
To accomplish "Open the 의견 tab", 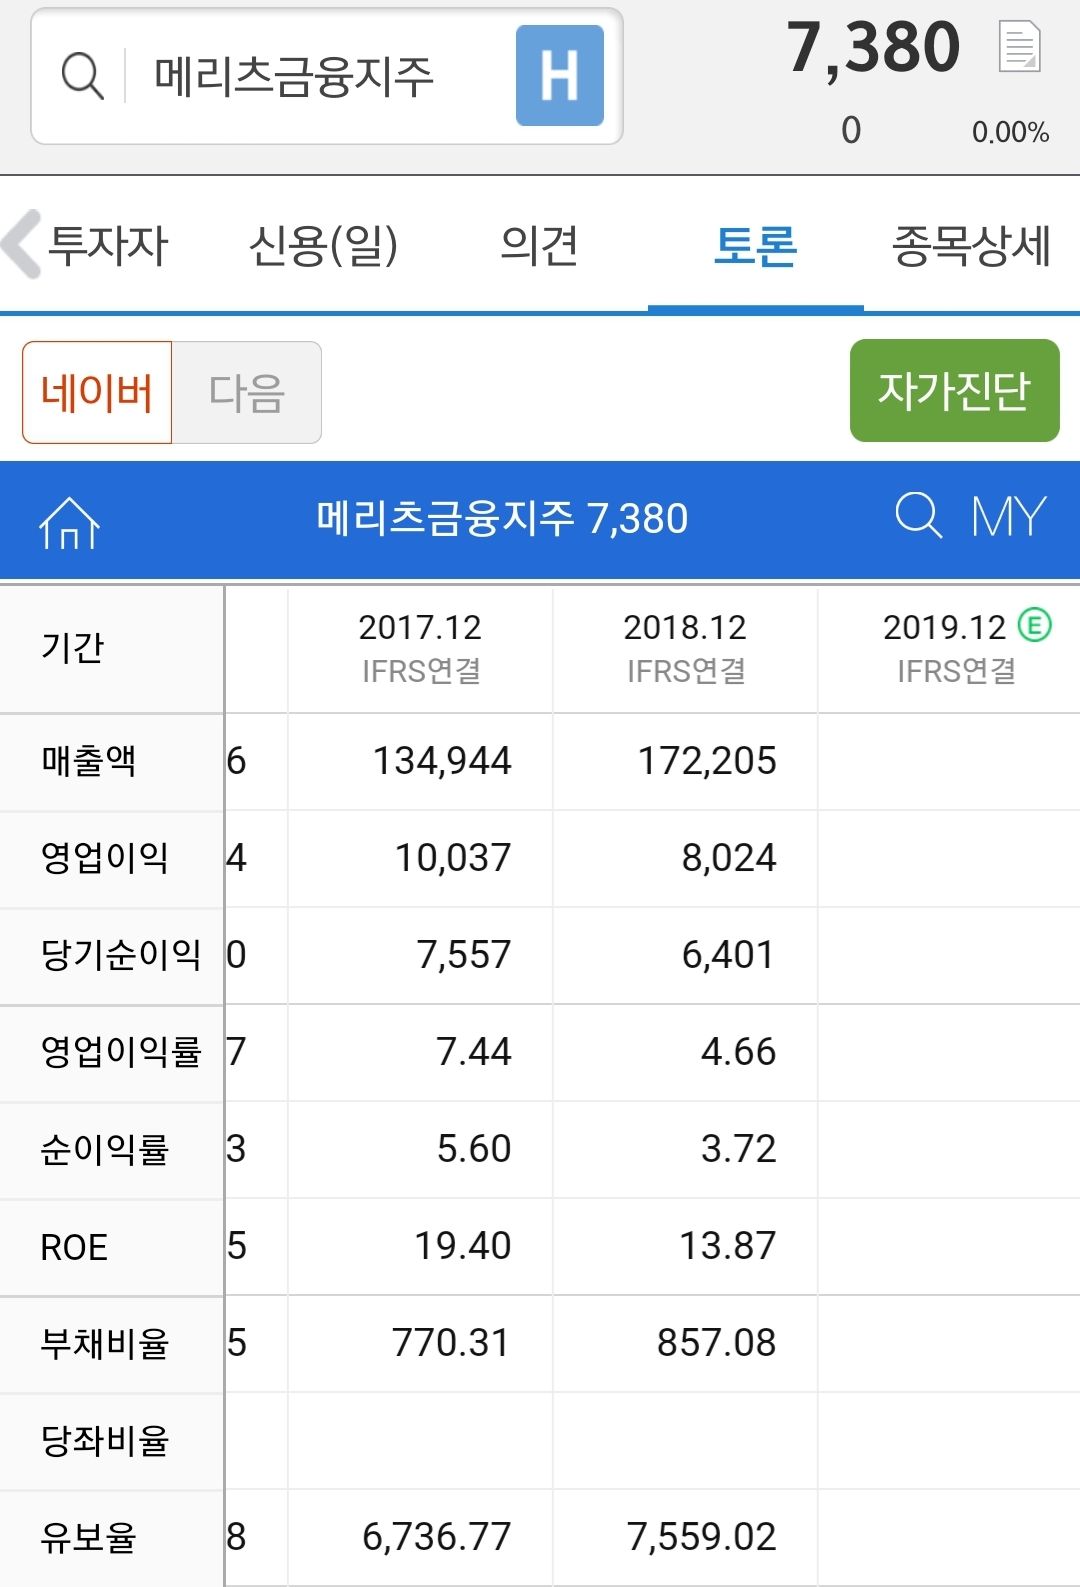I will 539,246.
